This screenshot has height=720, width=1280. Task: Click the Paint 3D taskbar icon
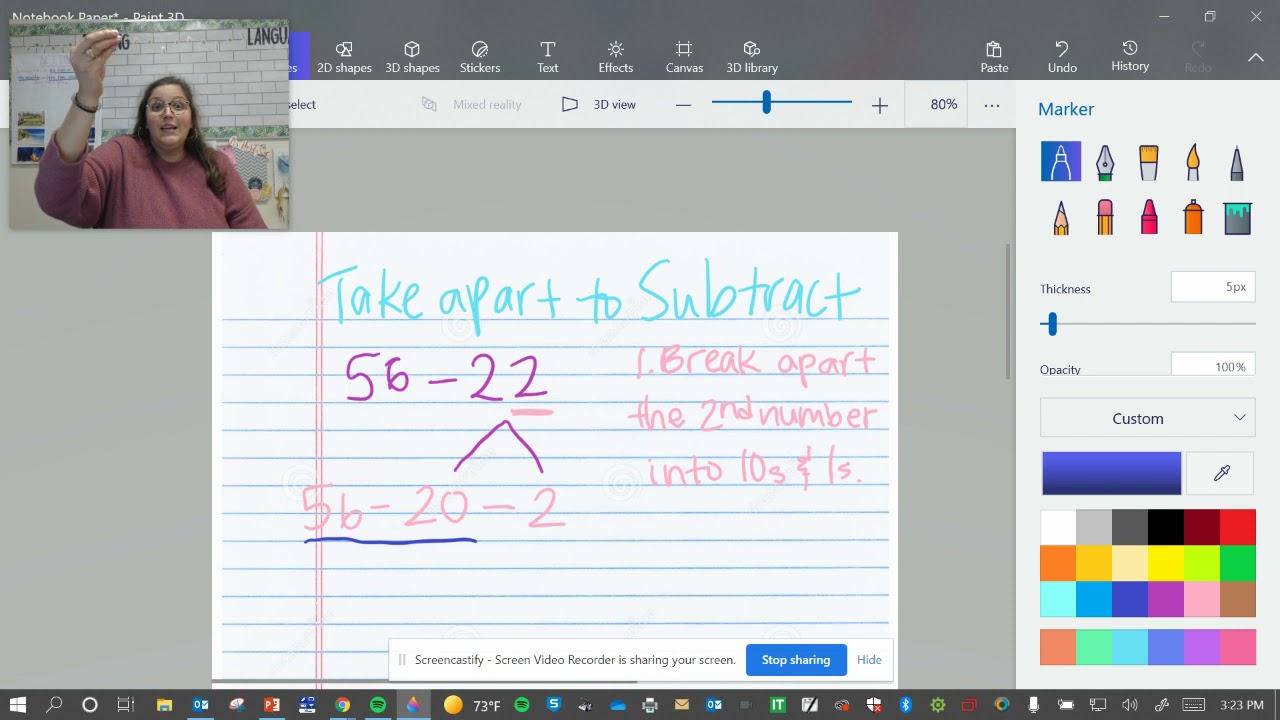point(413,705)
